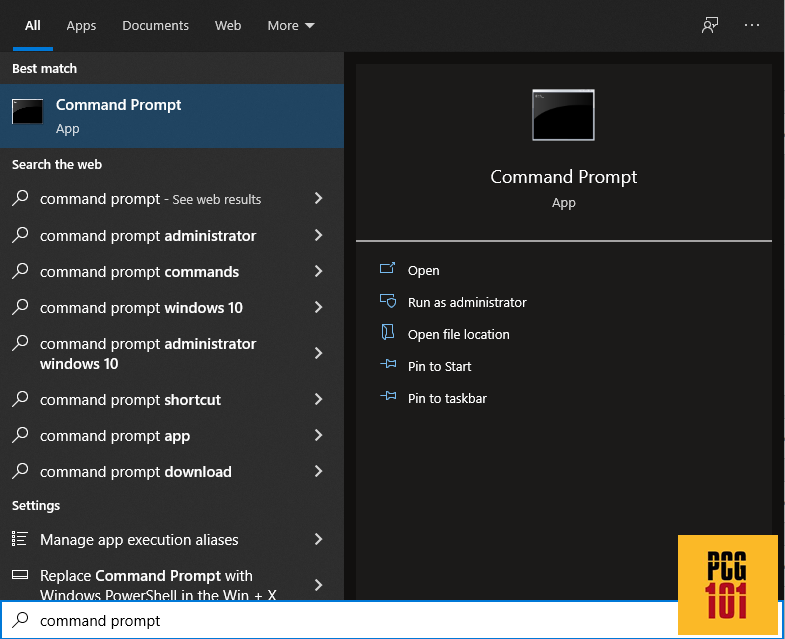Click the Pin to taskbar pin icon
785x639 pixels.
388,397
